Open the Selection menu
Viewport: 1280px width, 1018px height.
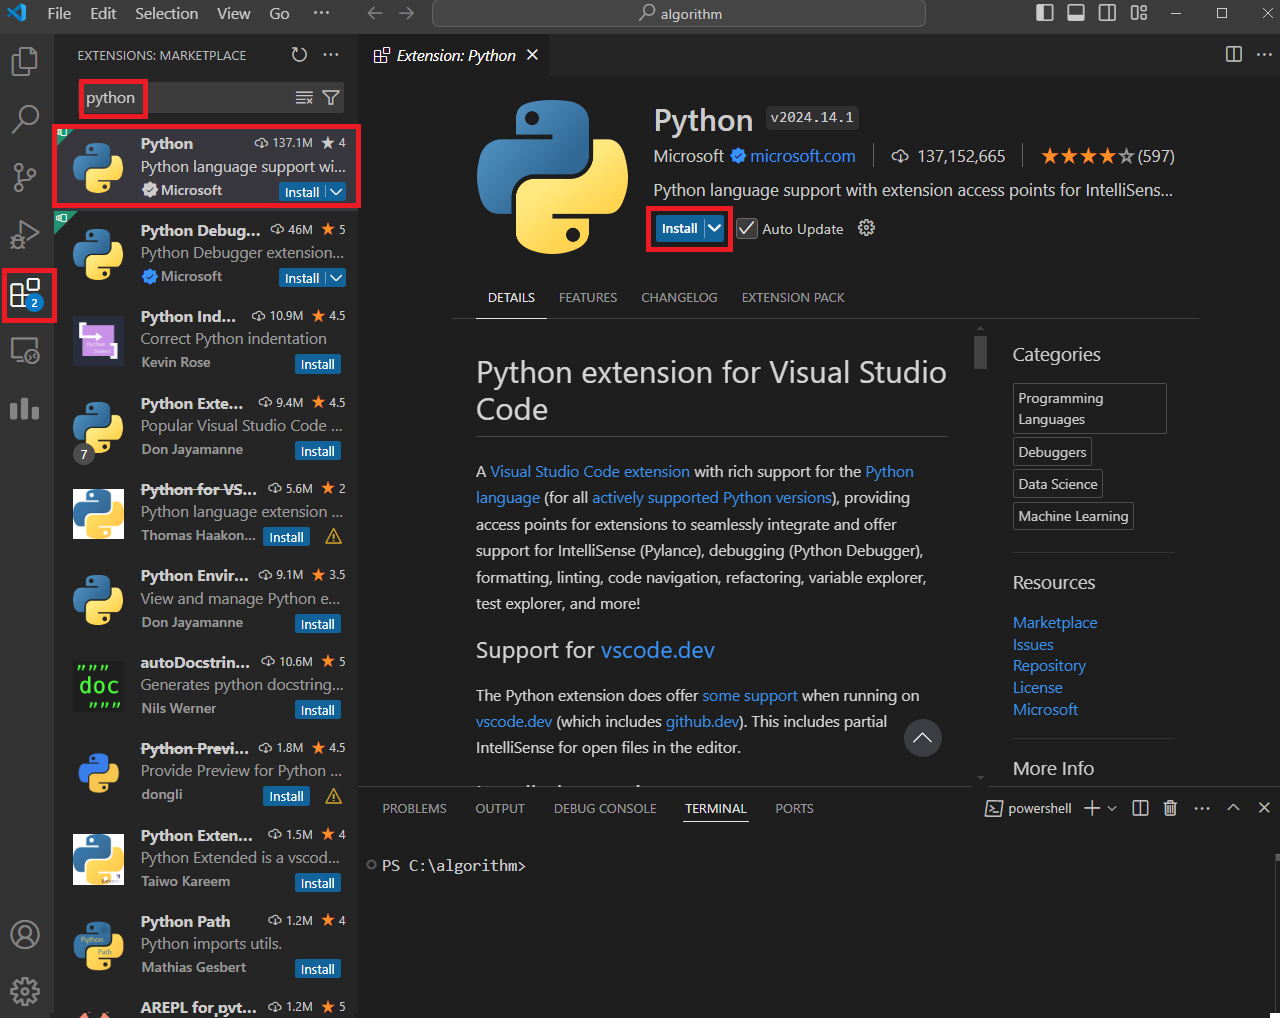(x=167, y=13)
